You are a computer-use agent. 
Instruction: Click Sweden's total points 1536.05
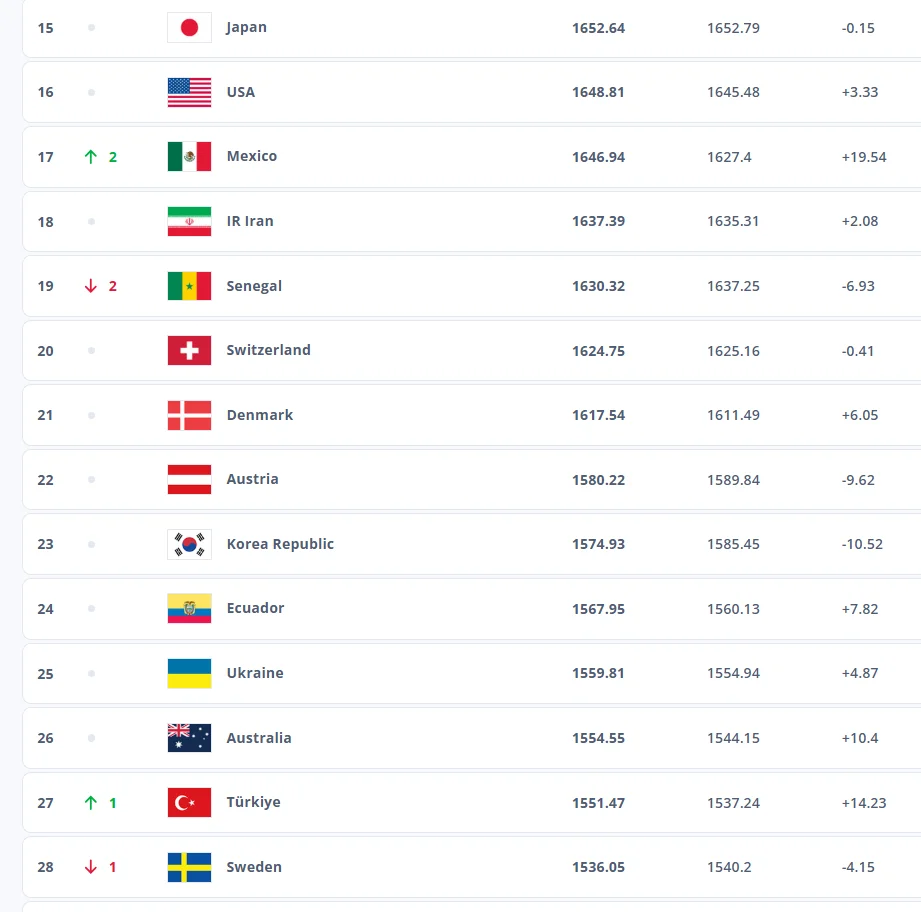(x=598, y=867)
